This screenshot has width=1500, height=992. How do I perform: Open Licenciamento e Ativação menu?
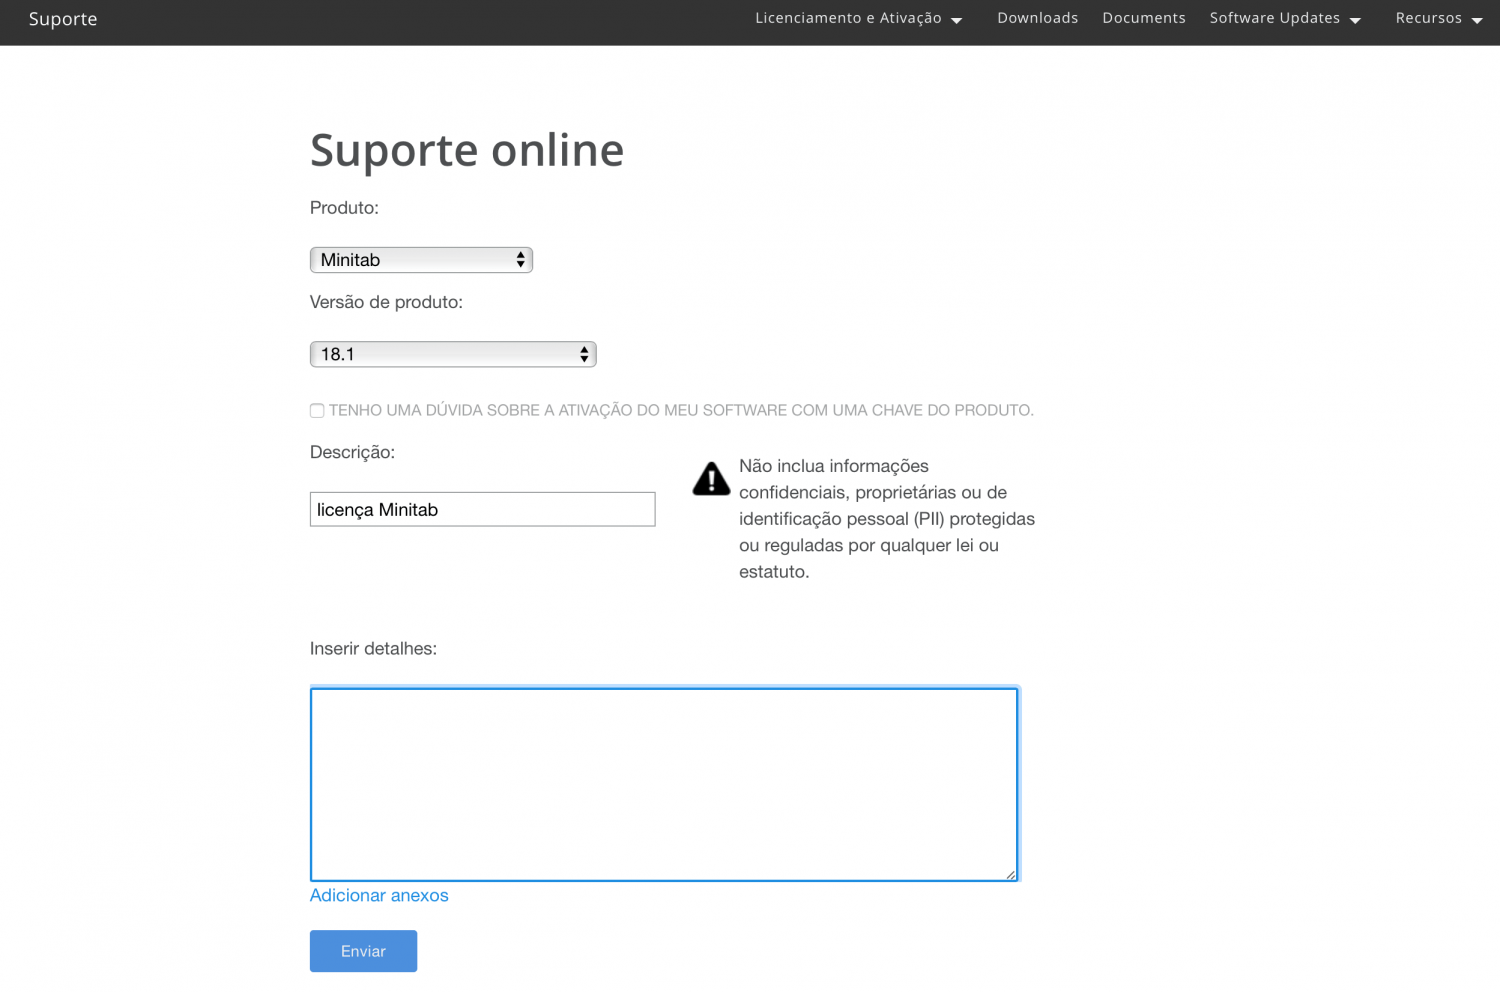click(858, 18)
